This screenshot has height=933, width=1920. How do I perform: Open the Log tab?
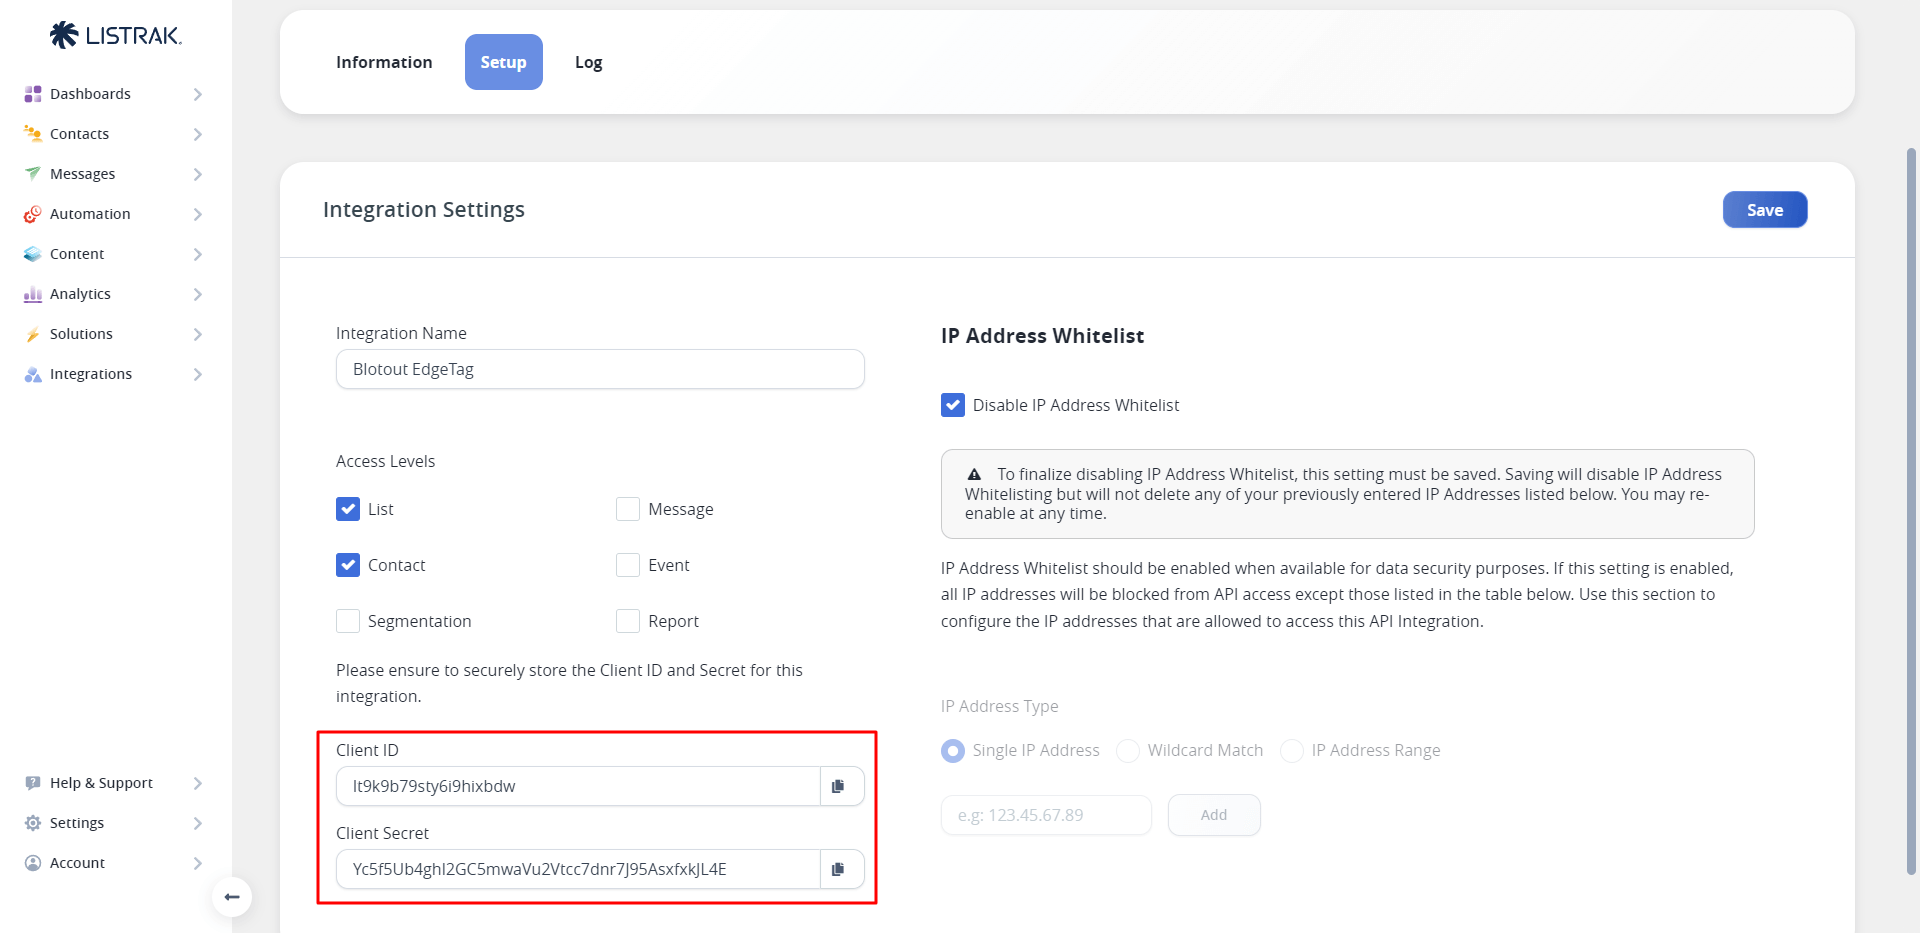[588, 62]
